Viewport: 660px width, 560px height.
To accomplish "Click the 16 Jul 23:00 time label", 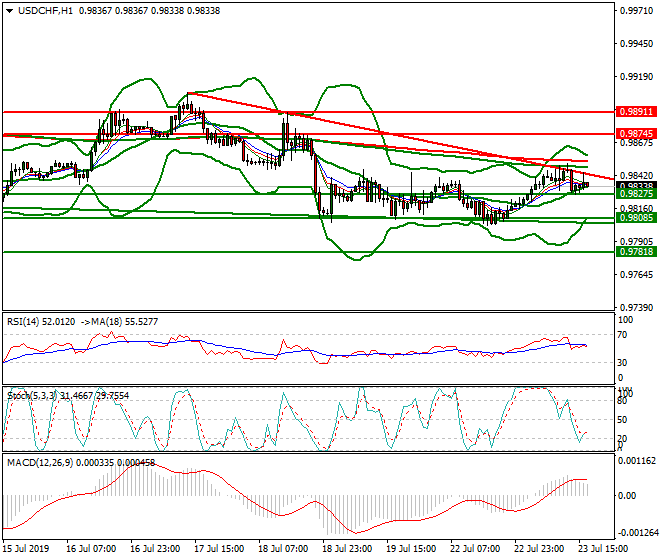I will coord(155,549).
